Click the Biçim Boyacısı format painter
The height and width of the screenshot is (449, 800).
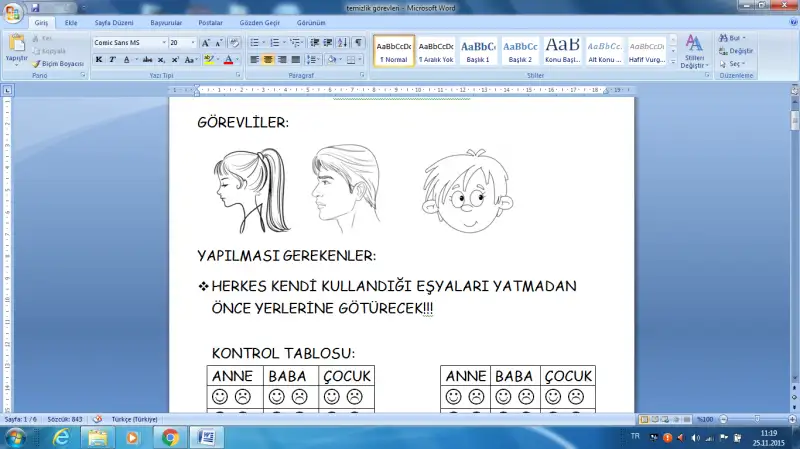pos(62,63)
